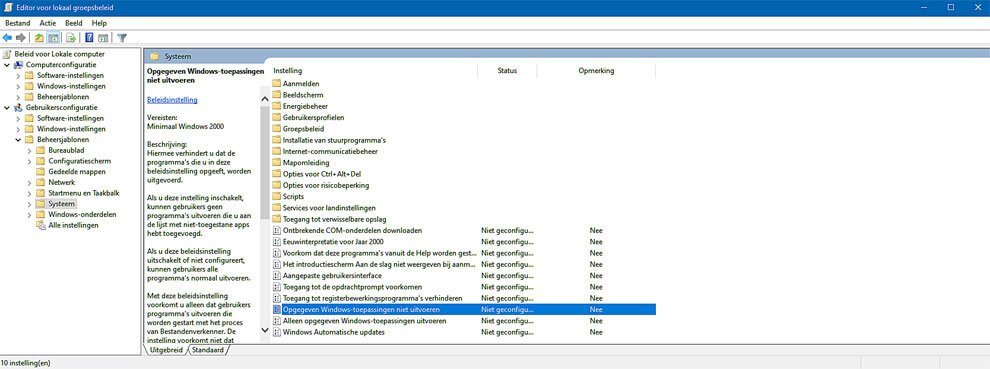Screen dimensions: 990x369
Task: Collapse Beheersjablonen under Gebruikersconfiguratie
Action: 18,140
